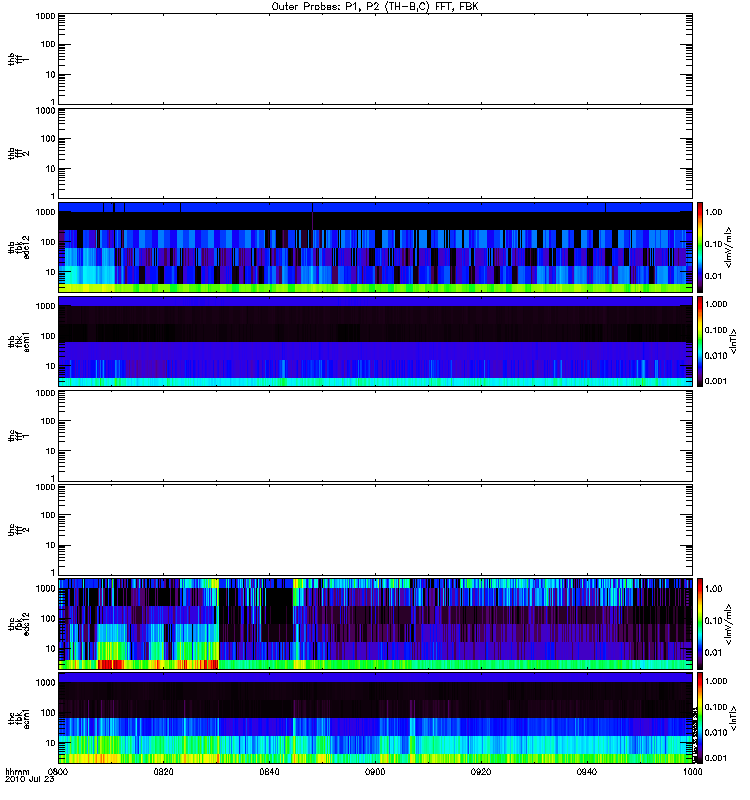This screenshot has height=800, width=750.
Task: Click the '1.00' value on thc edc12 color bar
Action: [x=714, y=589]
